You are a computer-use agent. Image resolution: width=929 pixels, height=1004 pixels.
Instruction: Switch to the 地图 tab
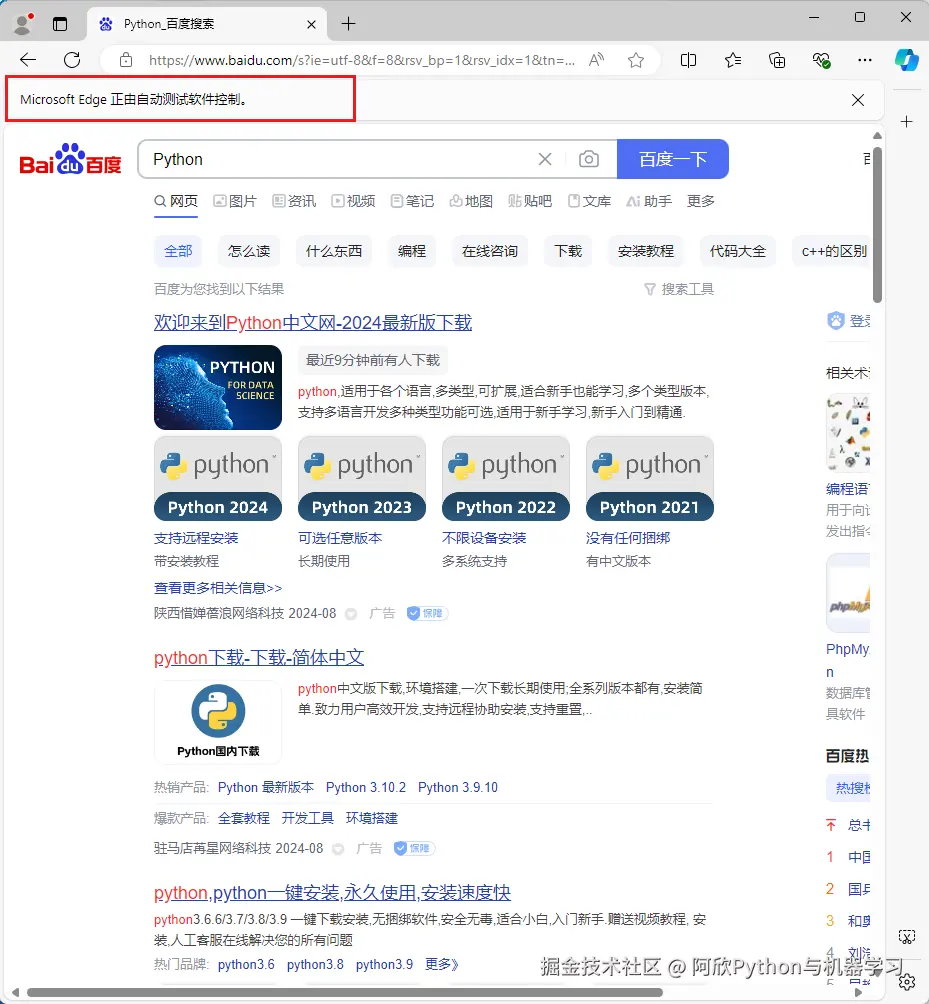[x=471, y=201]
